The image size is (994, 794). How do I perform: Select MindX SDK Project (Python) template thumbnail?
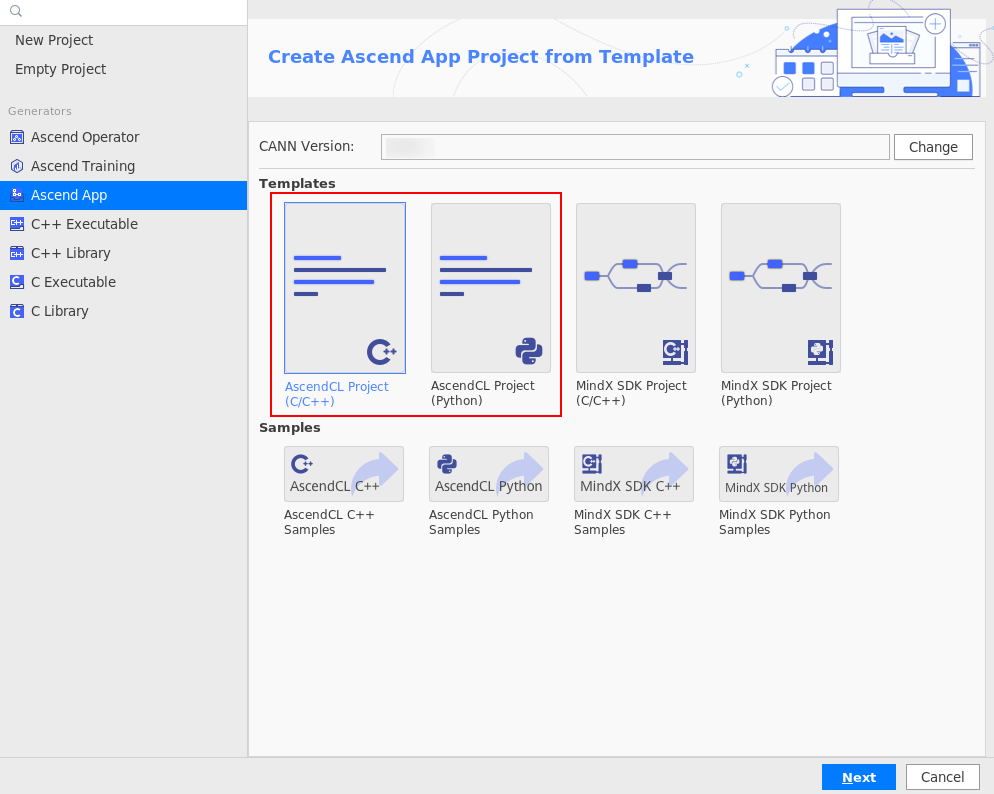(x=781, y=288)
